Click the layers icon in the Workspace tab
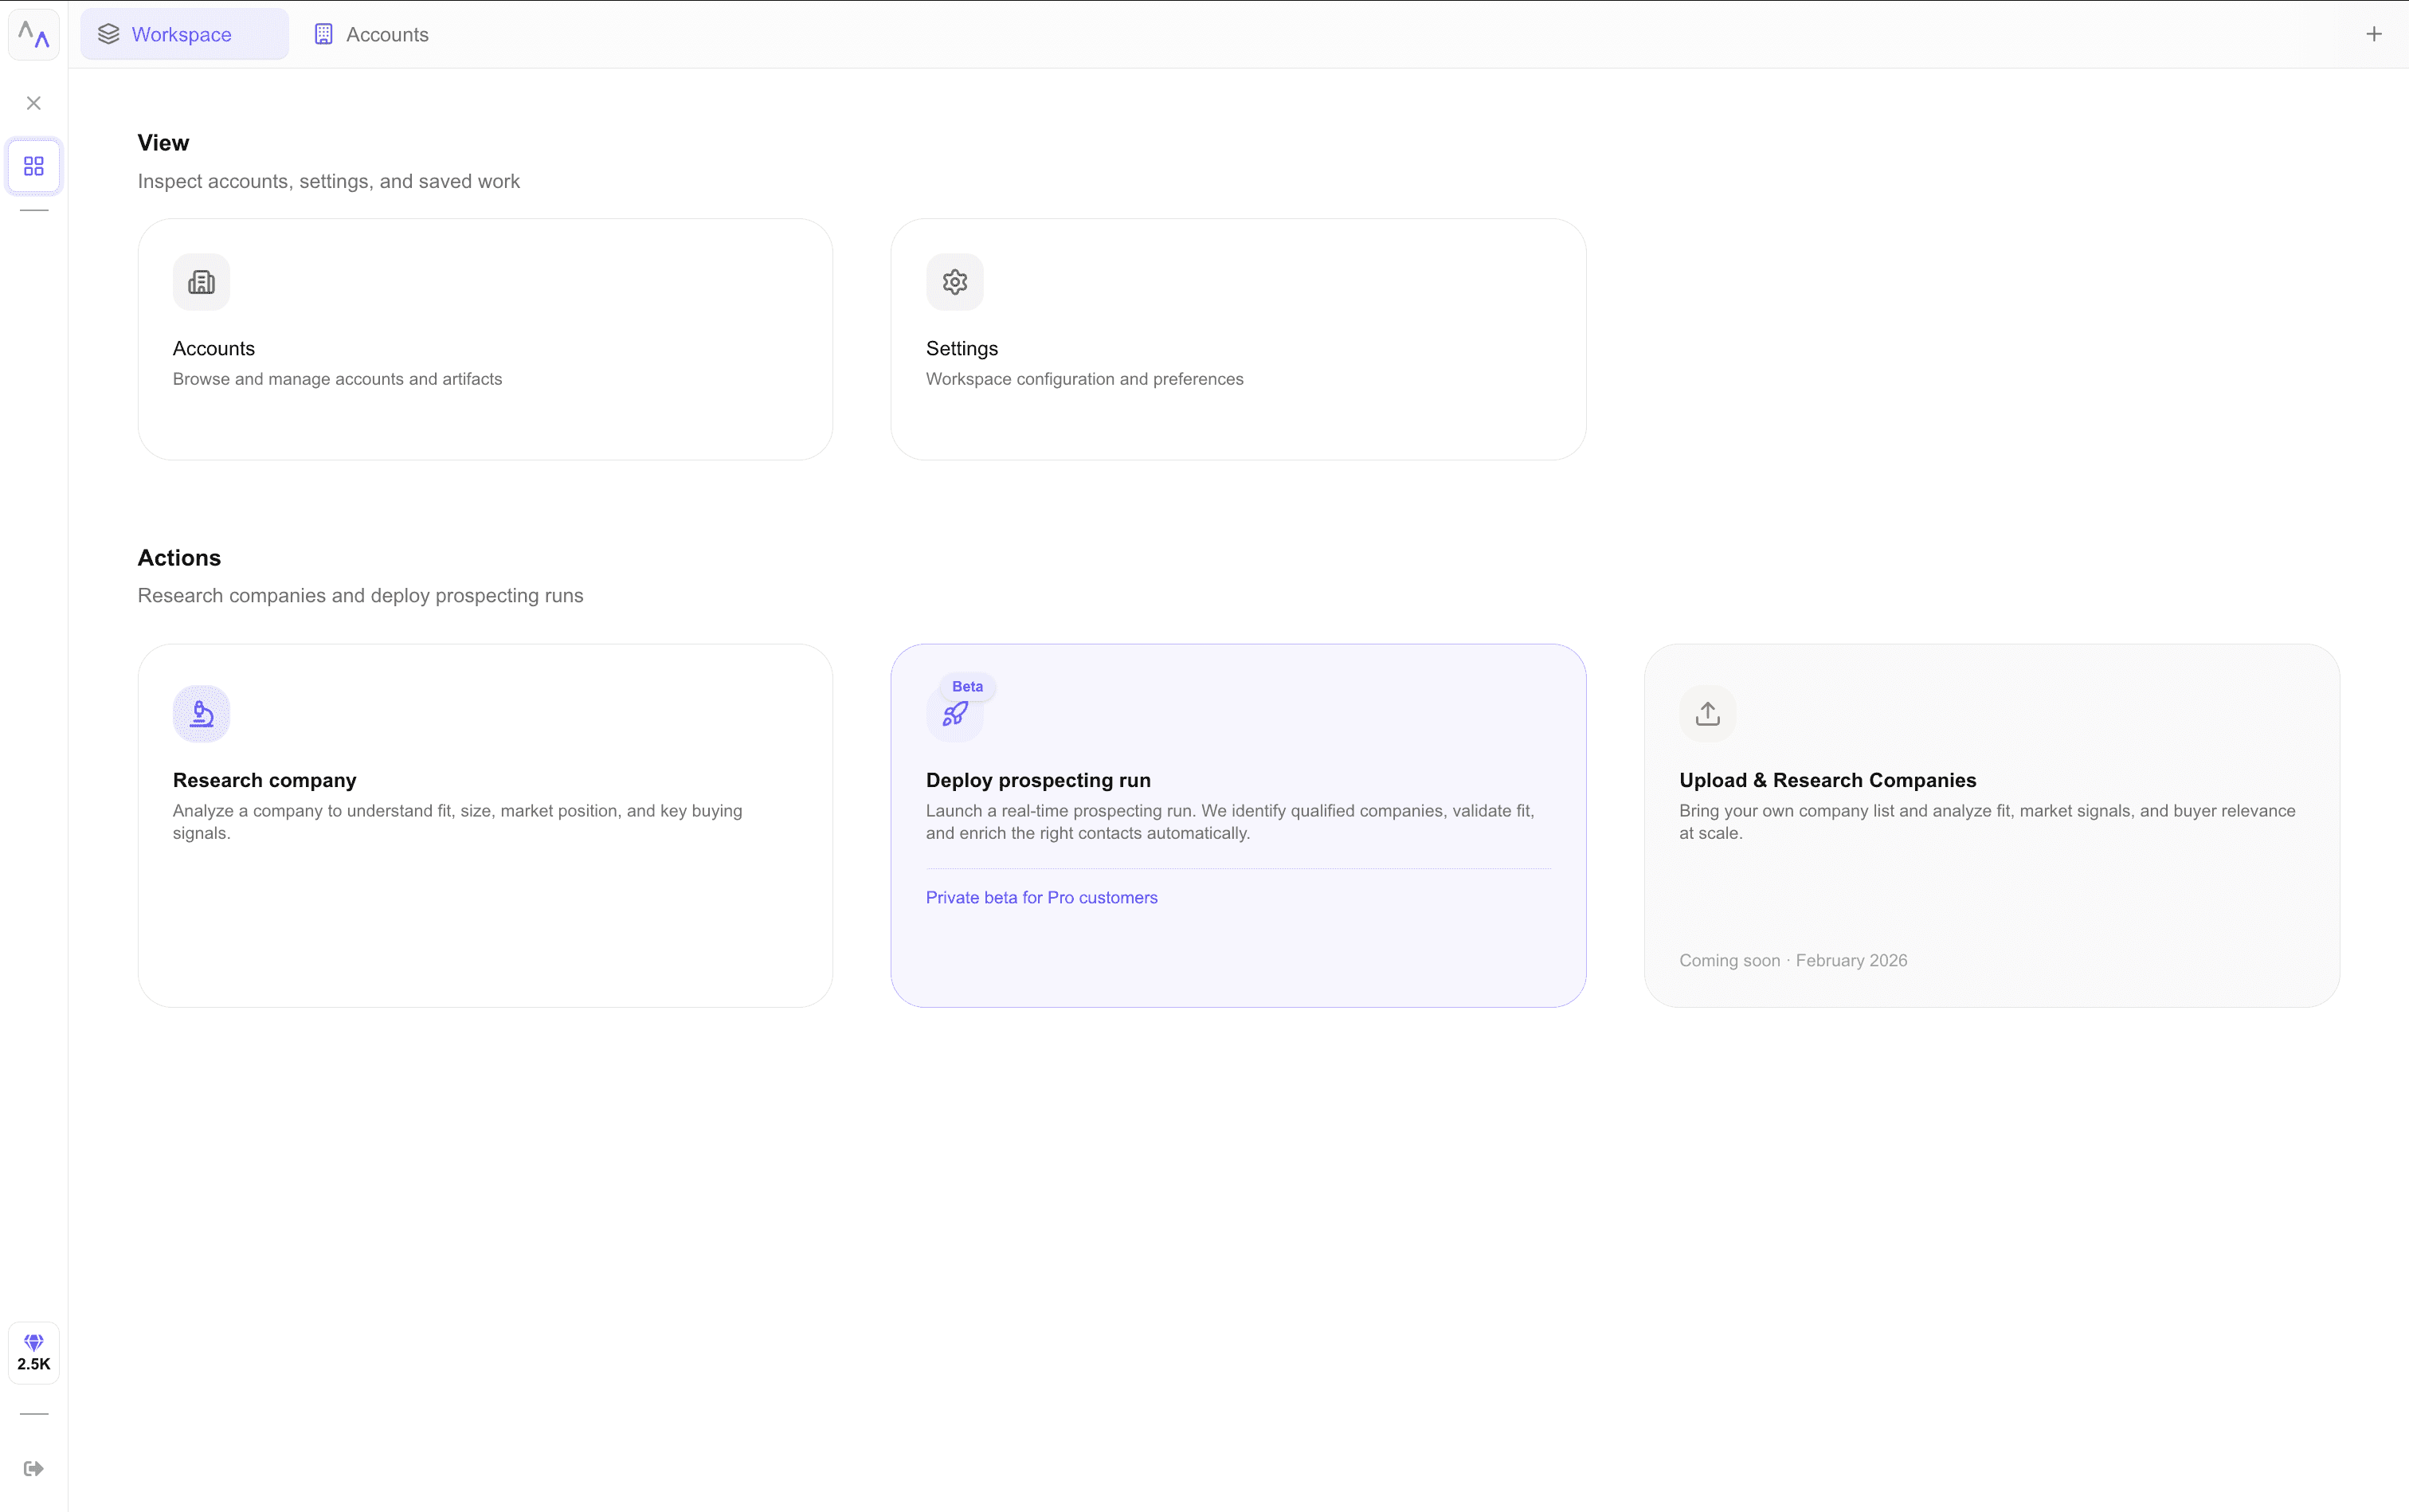The height and width of the screenshot is (1512, 2409). click(109, 33)
